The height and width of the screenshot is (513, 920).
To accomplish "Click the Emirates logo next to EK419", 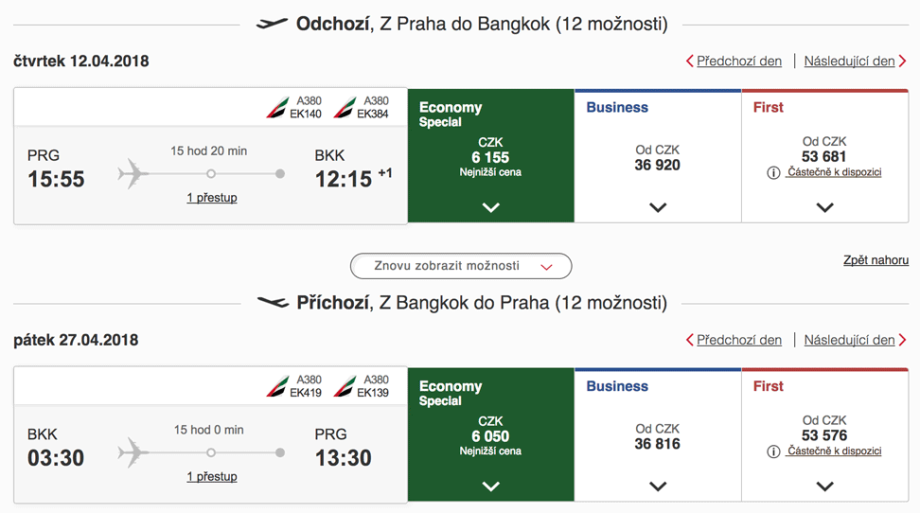I will point(277,386).
